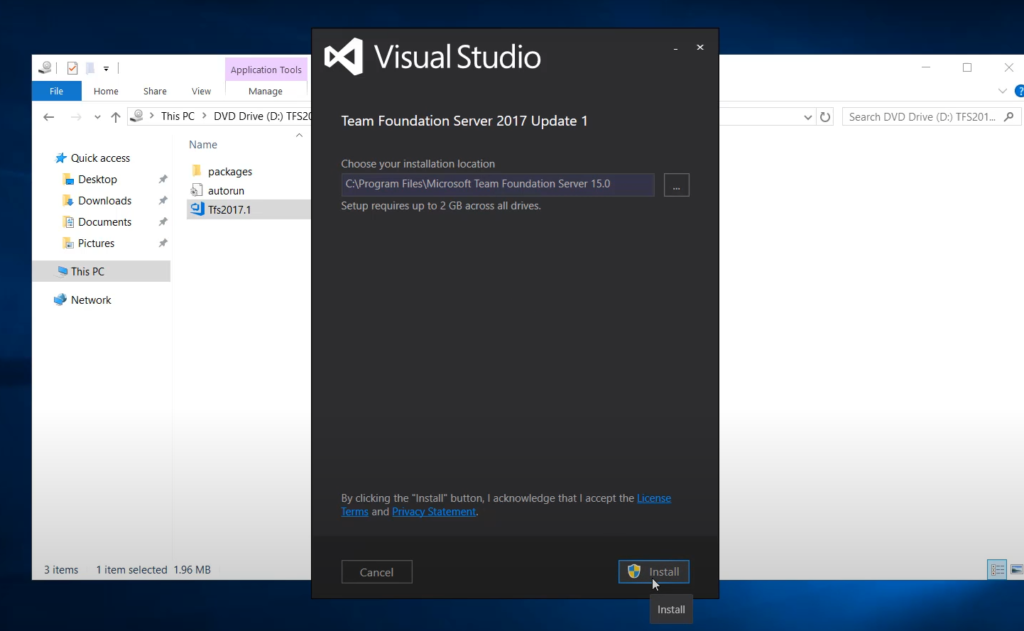Click the "1.96 MB" size in status bar
1024x631 pixels.
pos(192,570)
